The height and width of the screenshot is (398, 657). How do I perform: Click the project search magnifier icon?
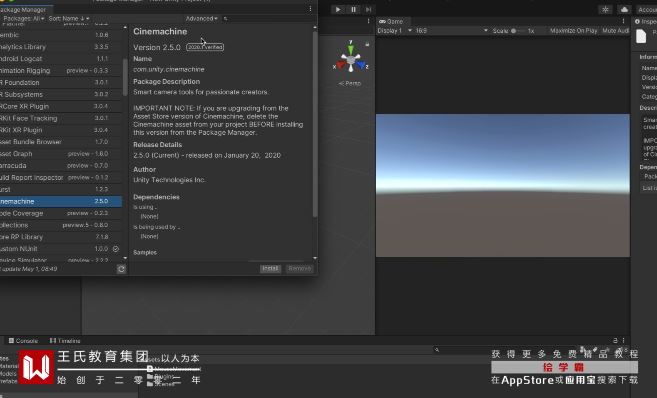(x=437, y=349)
